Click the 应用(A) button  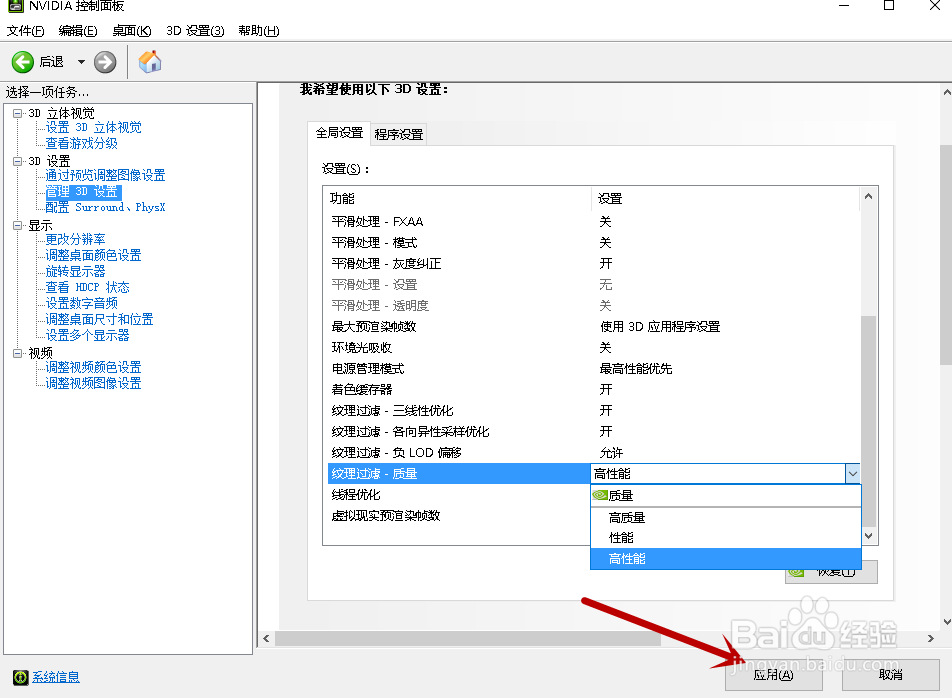(x=774, y=675)
